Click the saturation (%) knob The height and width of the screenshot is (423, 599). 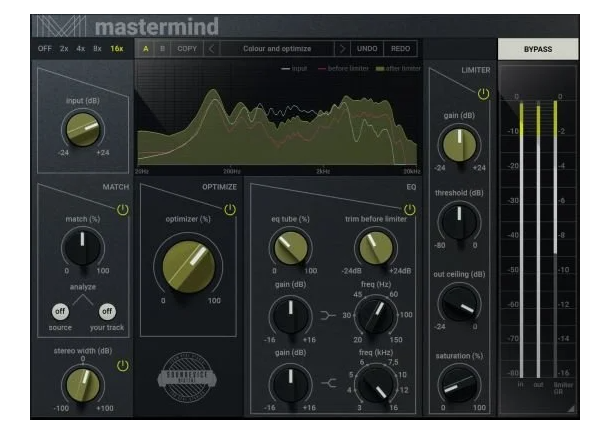pos(460,385)
